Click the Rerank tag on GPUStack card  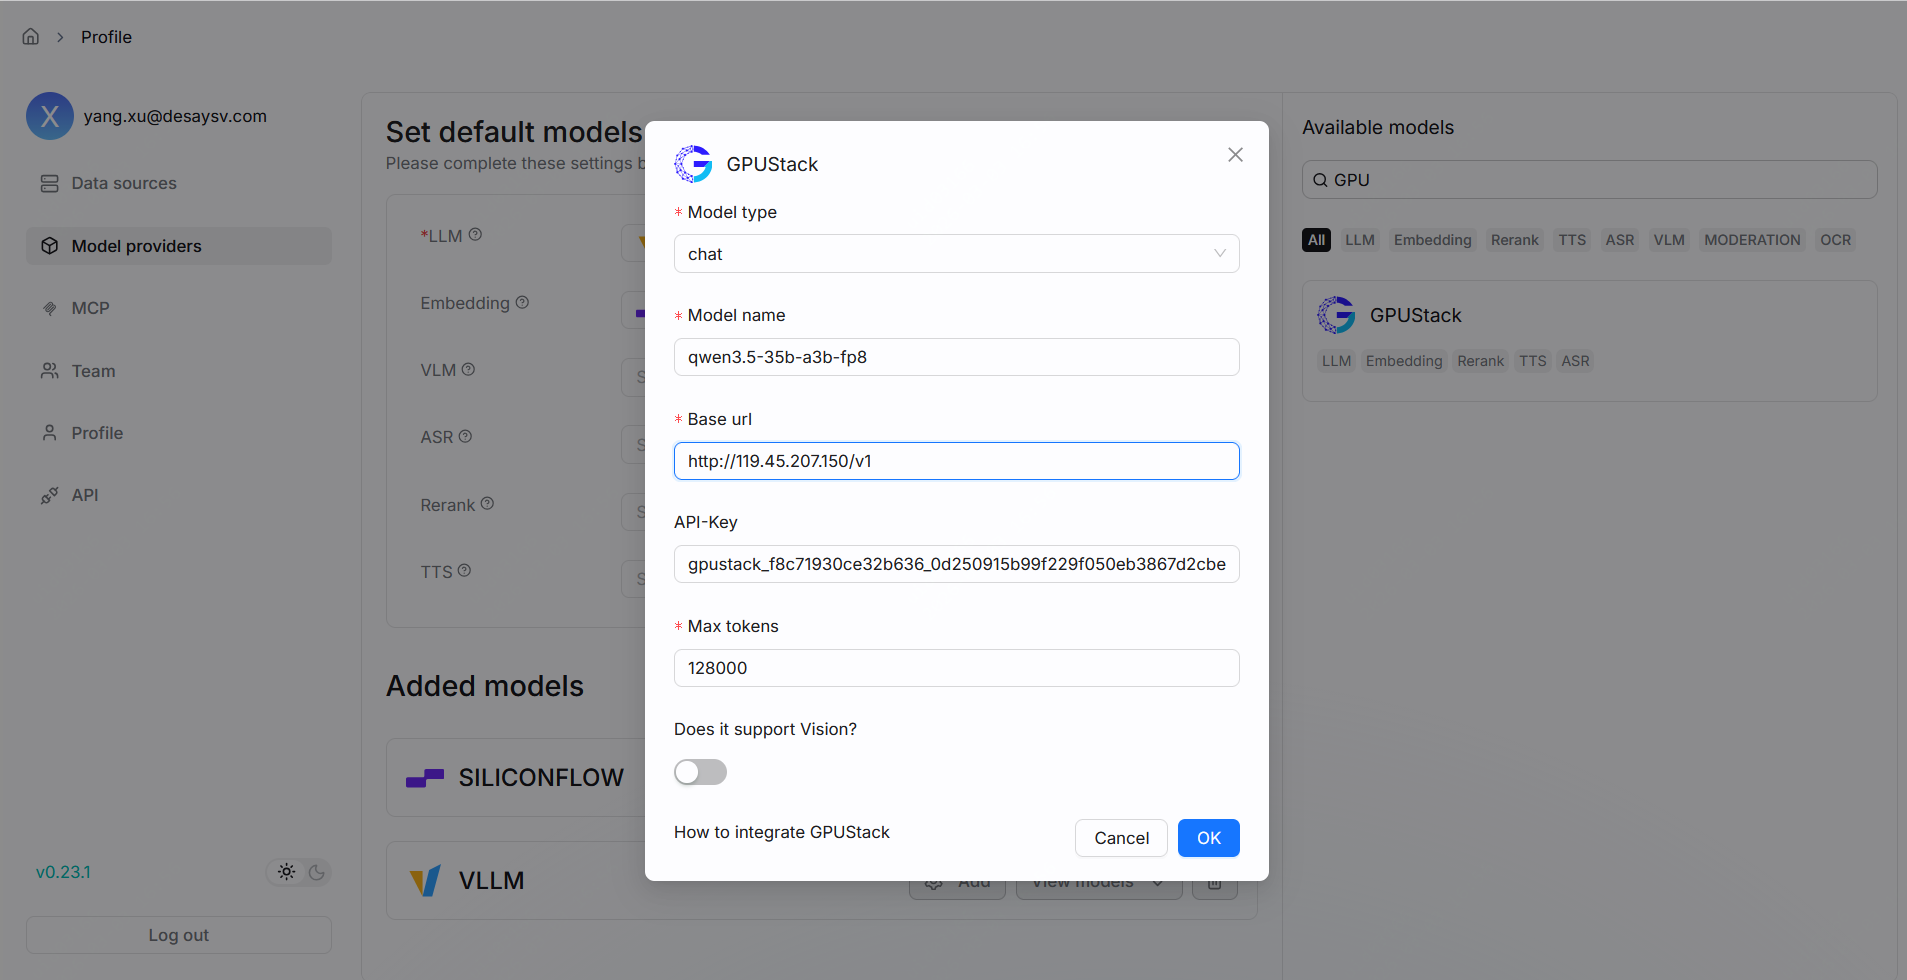pyautogui.click(x=1480, y=361)
